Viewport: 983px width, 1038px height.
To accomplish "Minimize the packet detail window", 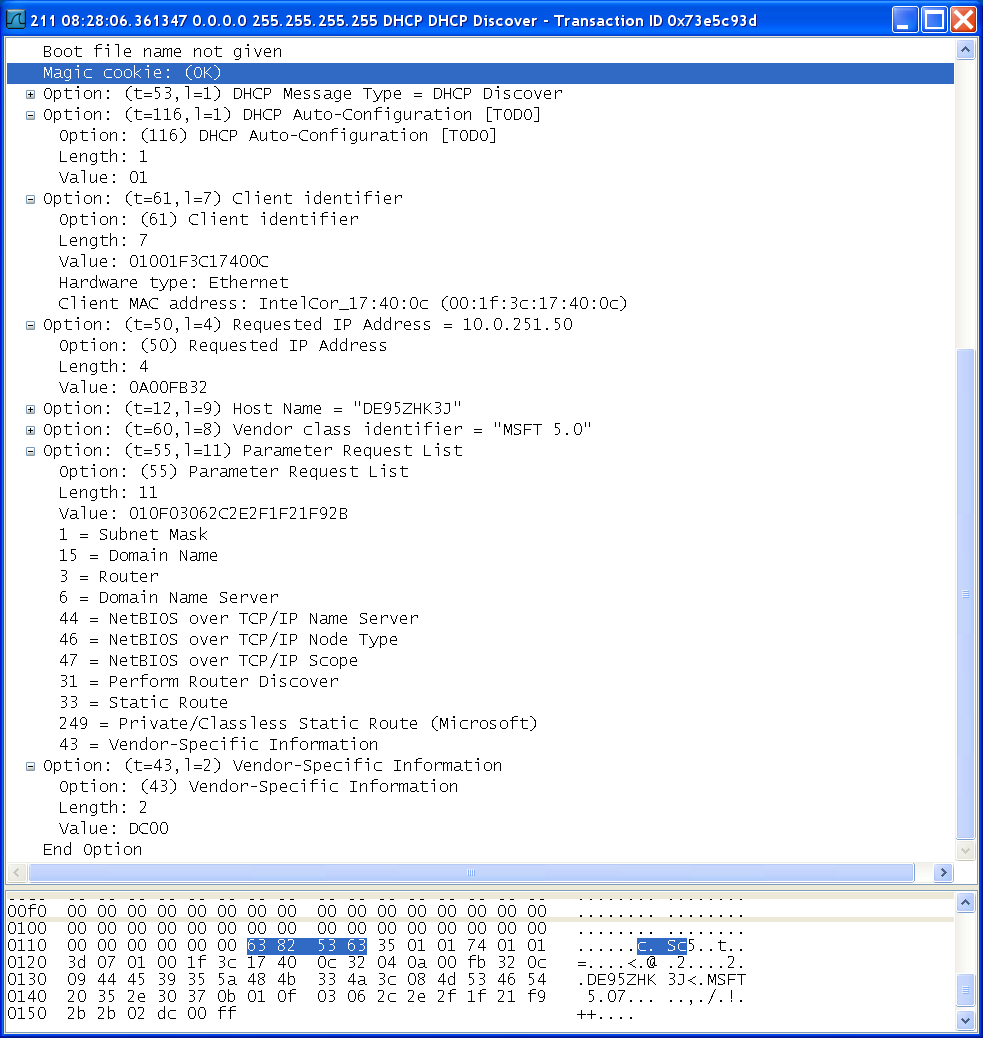I will tap(904, 20).
